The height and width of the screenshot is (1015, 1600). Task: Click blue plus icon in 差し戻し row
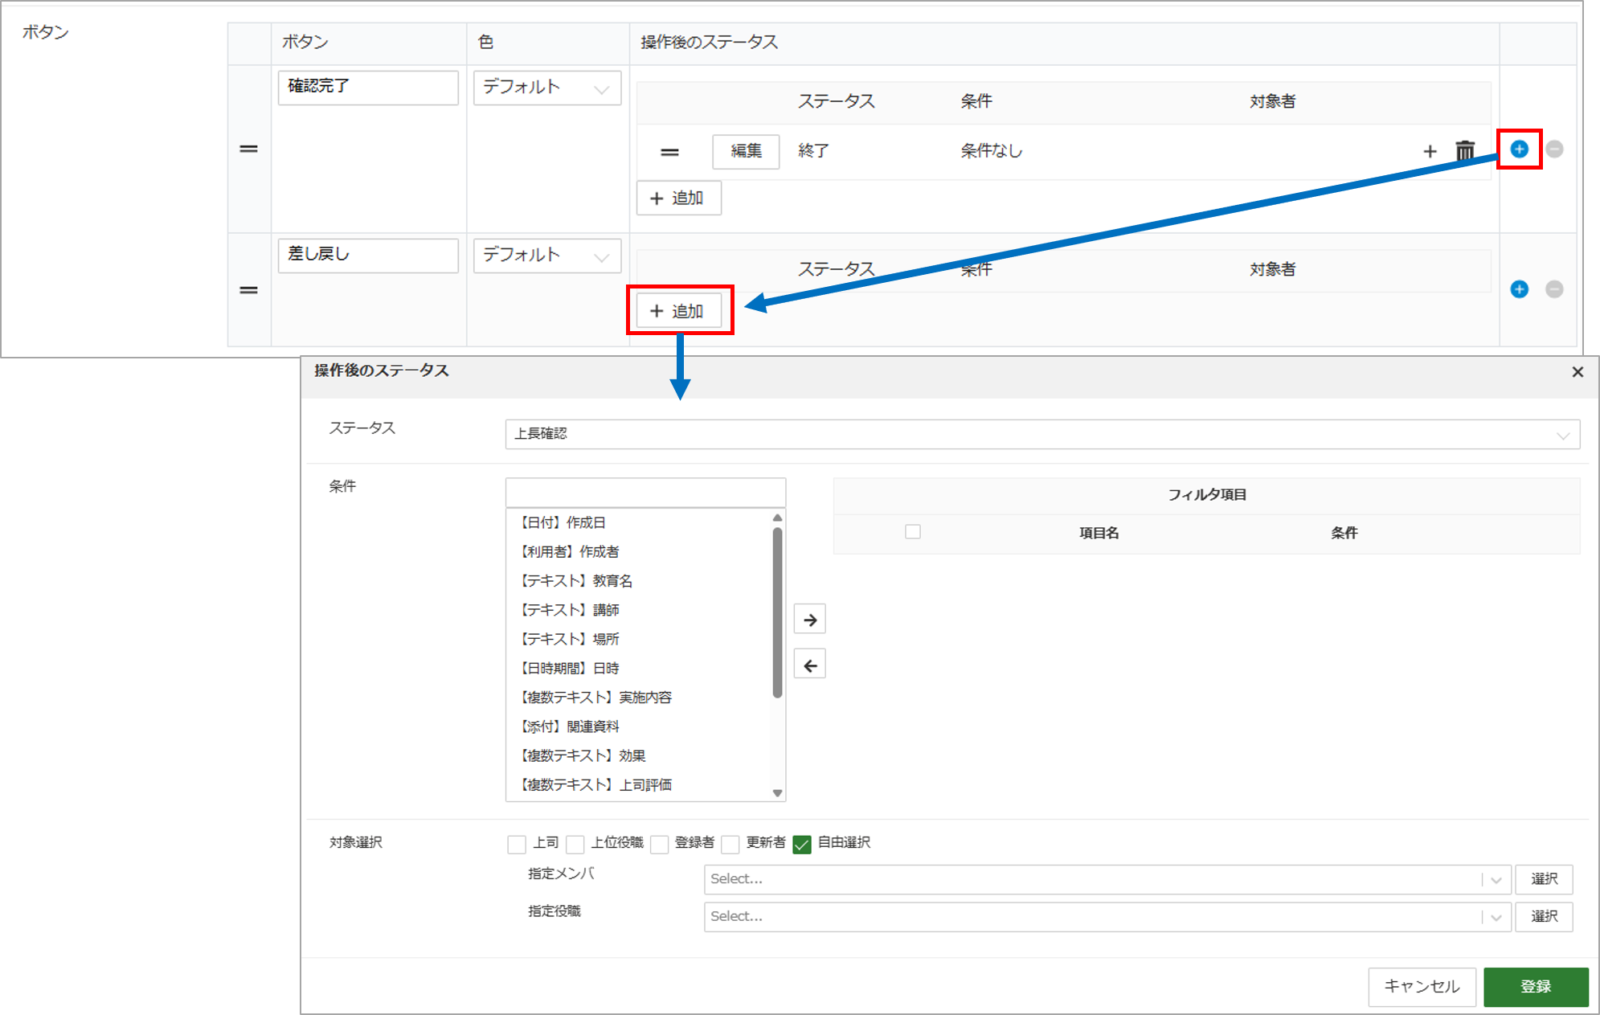click(x=1519, y=289)
